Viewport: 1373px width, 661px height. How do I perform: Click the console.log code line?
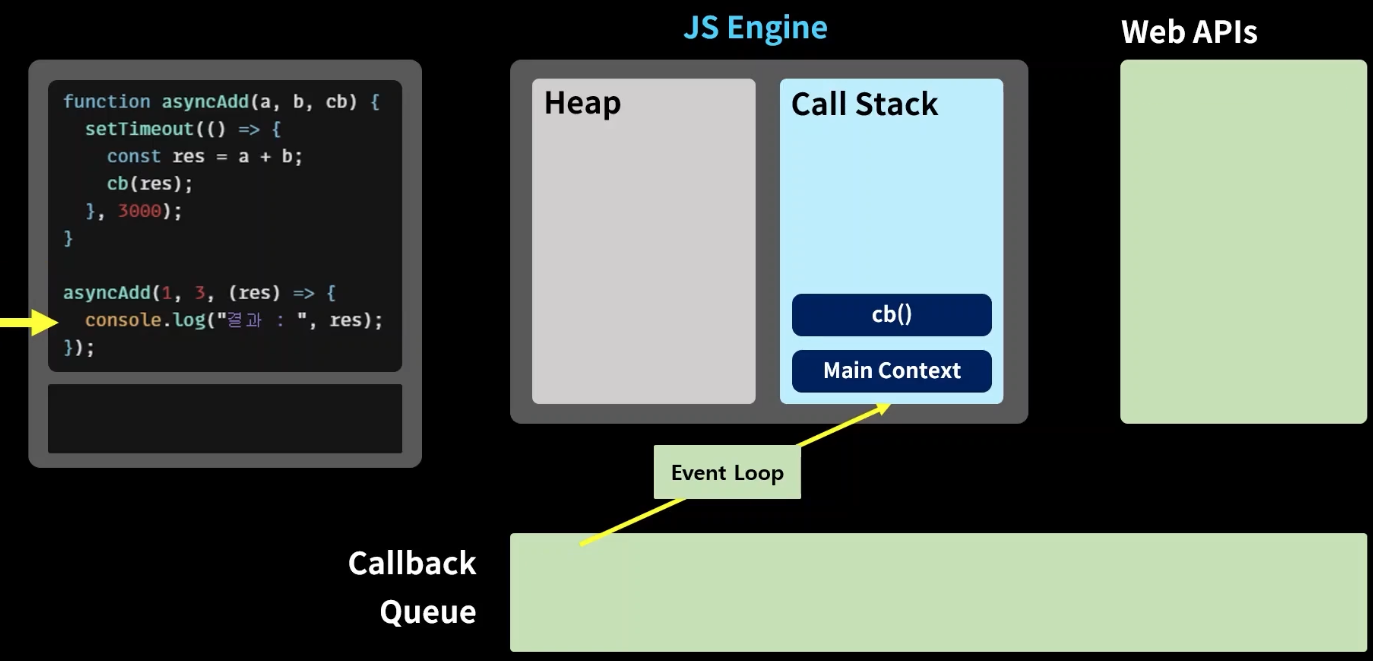click(234, 320)
